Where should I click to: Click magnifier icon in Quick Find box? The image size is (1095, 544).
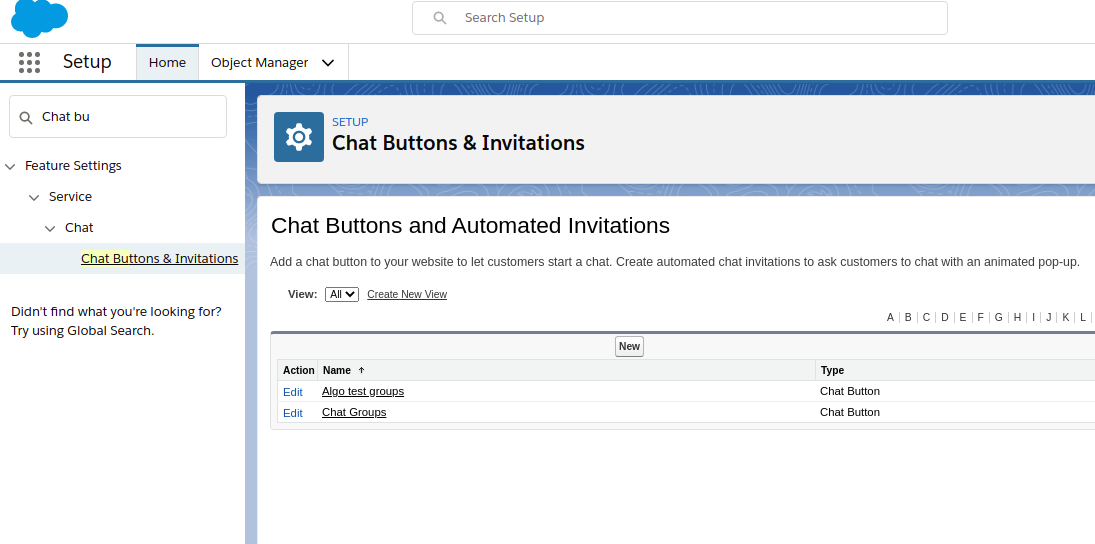(x=26, y=117)
